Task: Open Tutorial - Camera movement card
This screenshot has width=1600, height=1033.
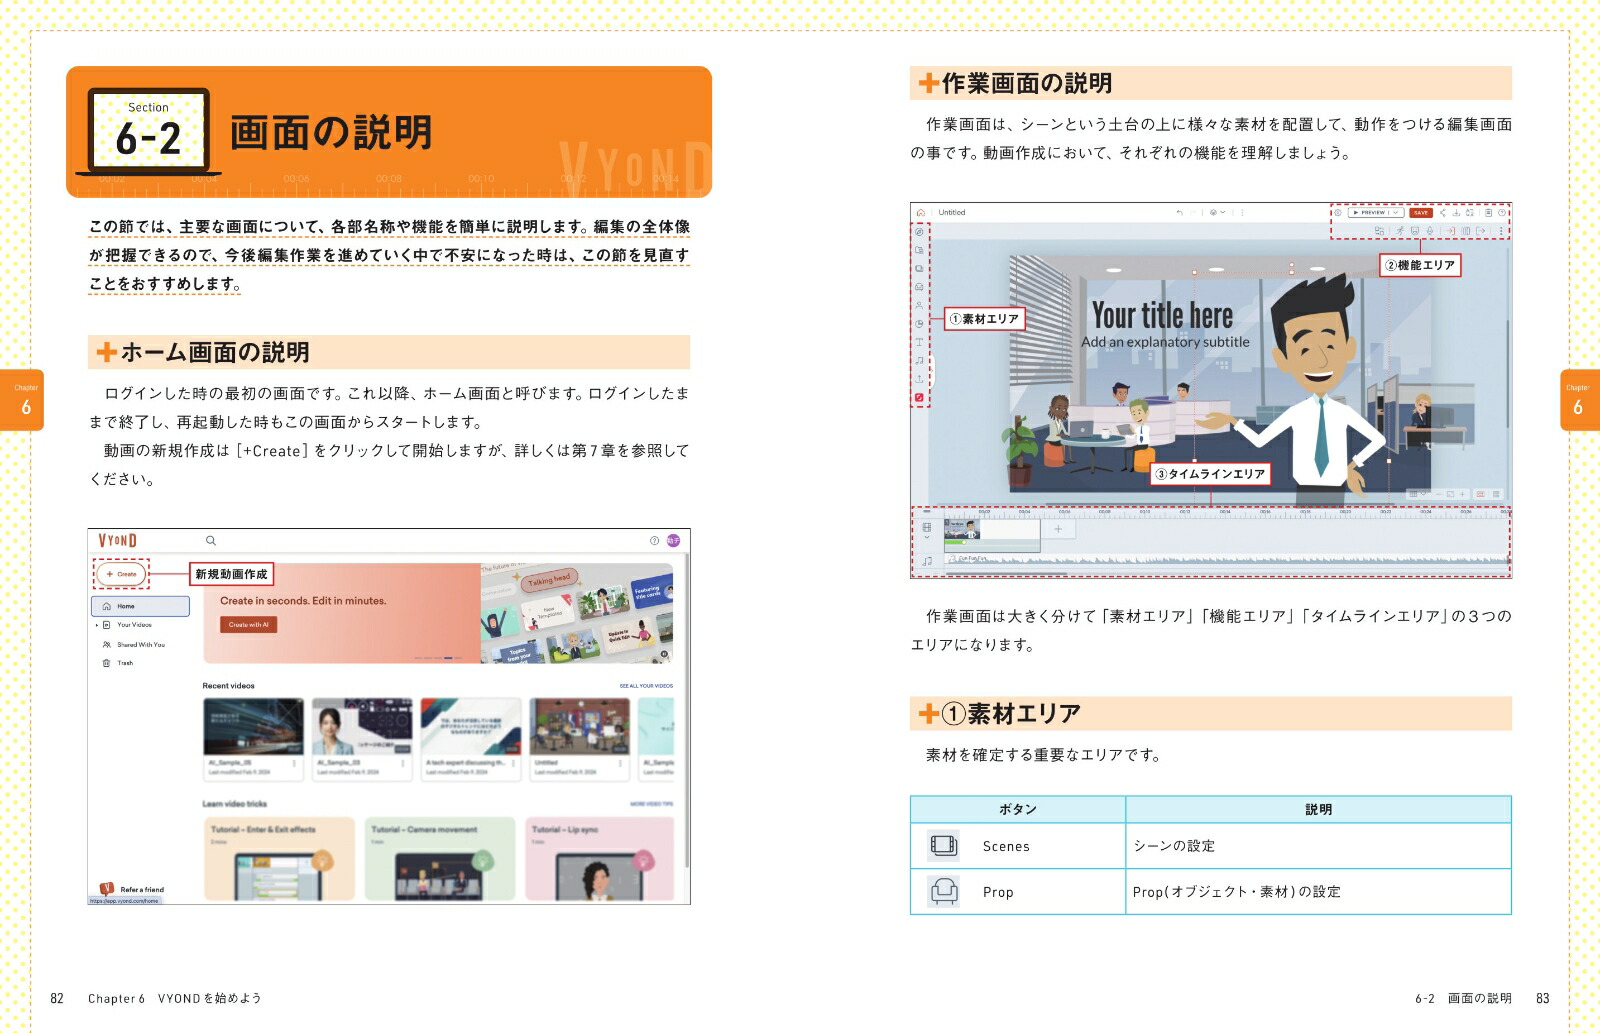Action: [440, 859]
